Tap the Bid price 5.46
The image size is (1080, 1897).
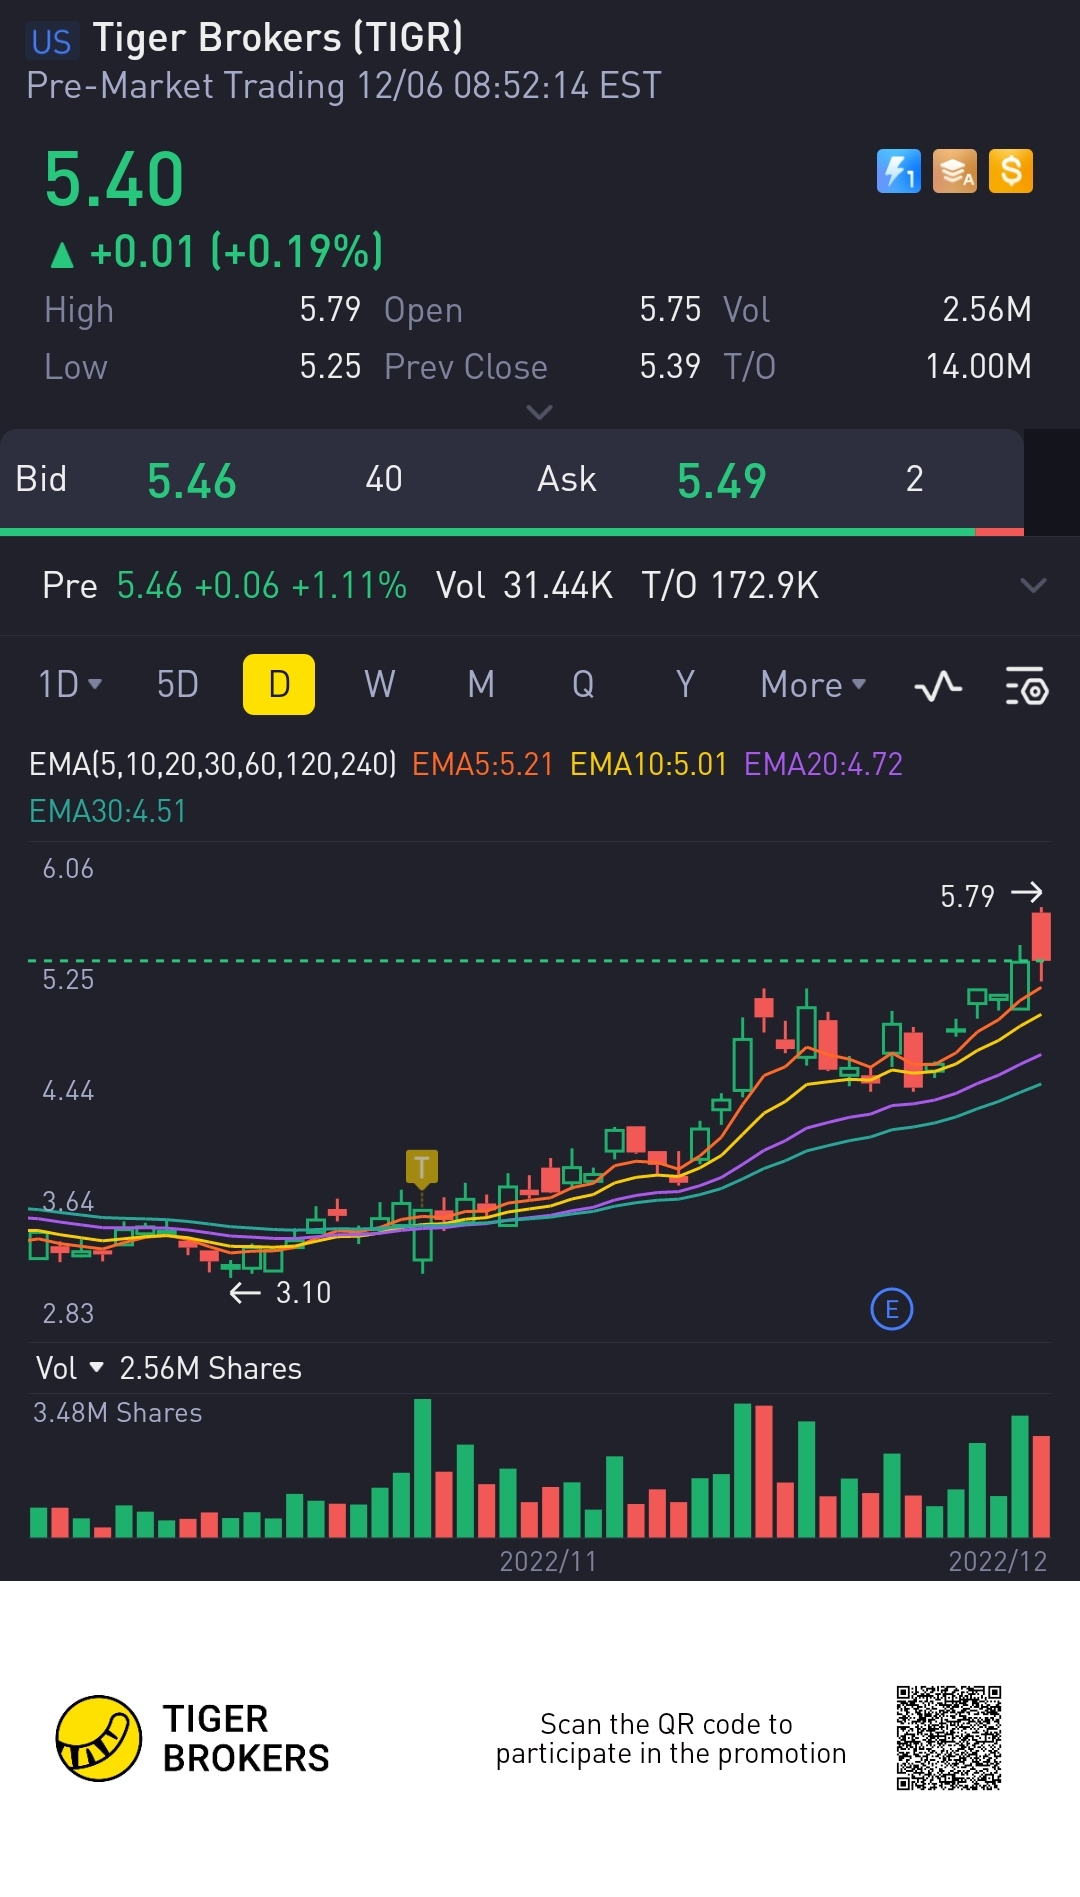tap(192, 481)
